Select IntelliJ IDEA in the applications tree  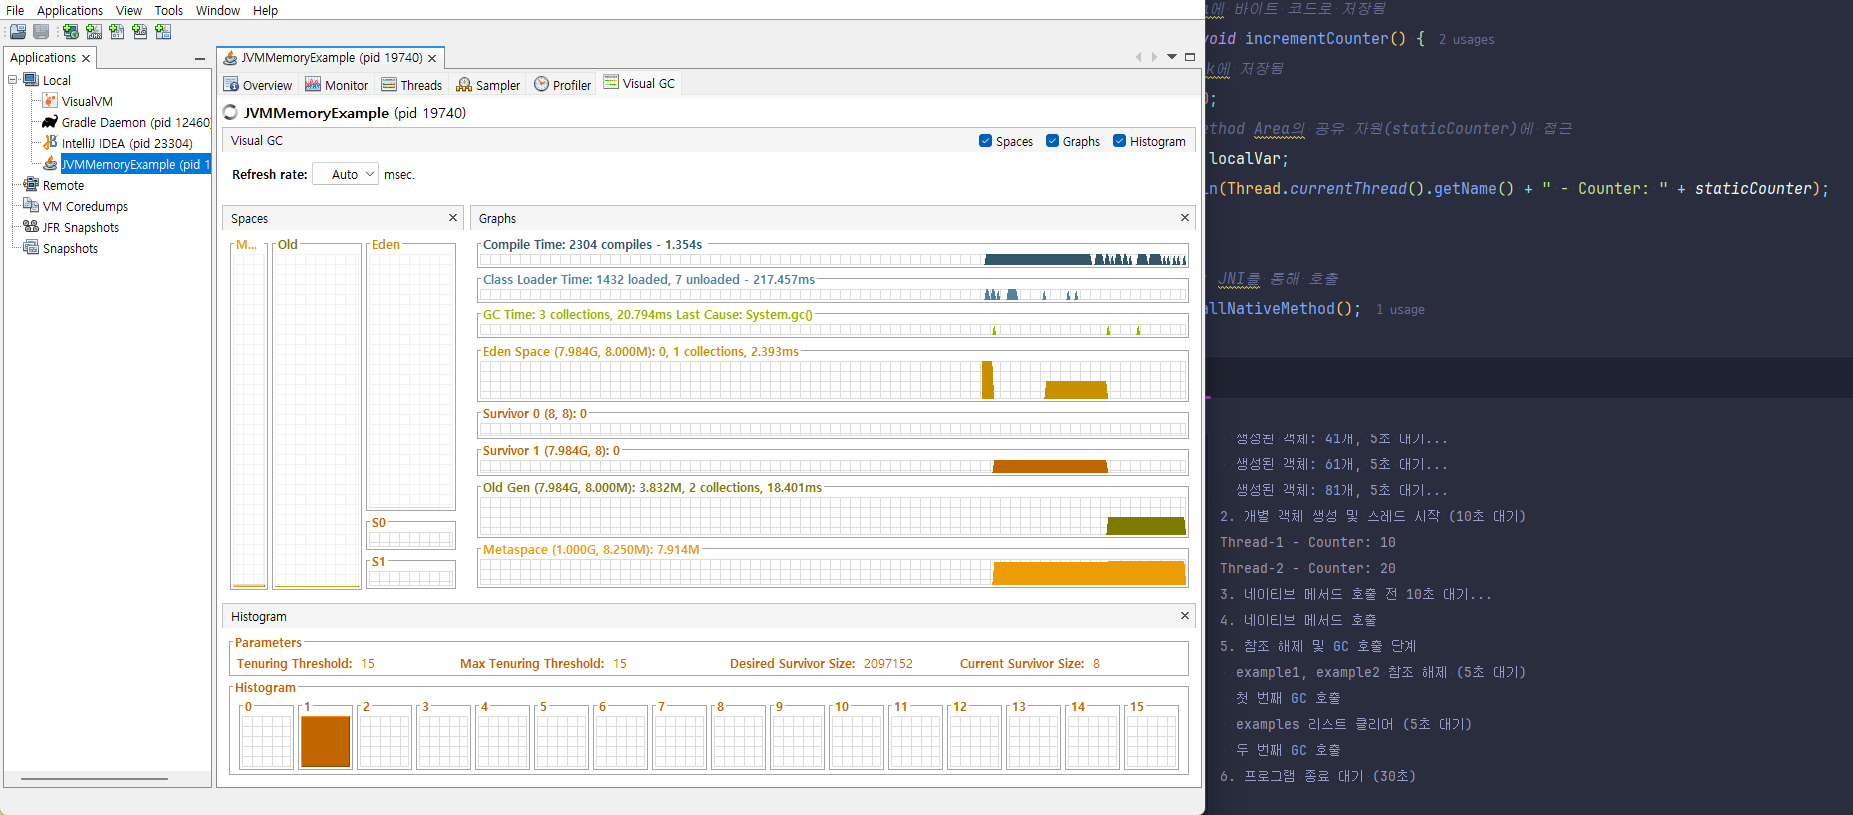tap(126, 143)
